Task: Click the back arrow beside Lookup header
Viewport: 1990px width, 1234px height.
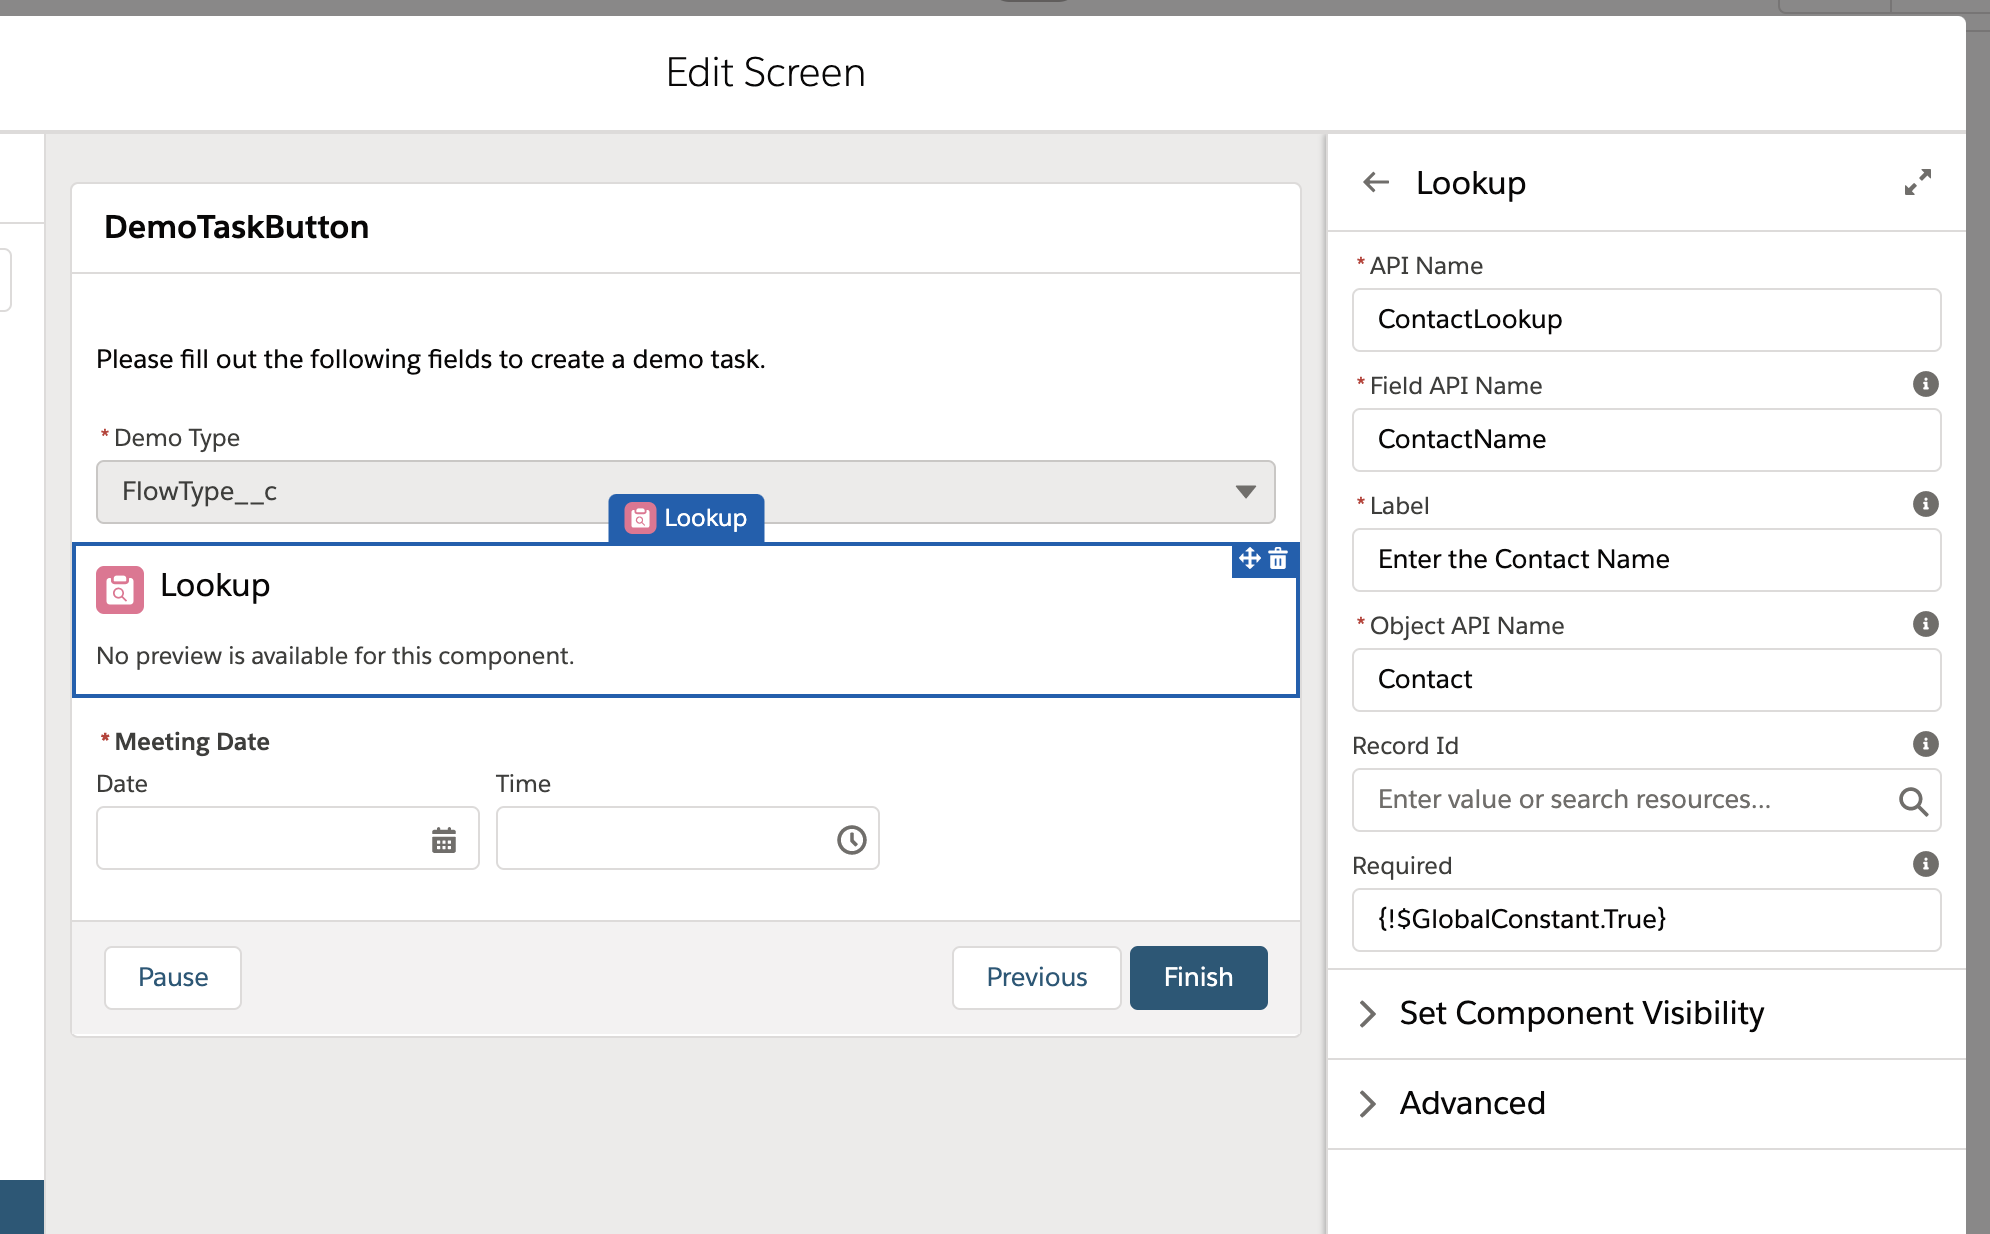Action: pyautogui.click(x=1376, y=183)
